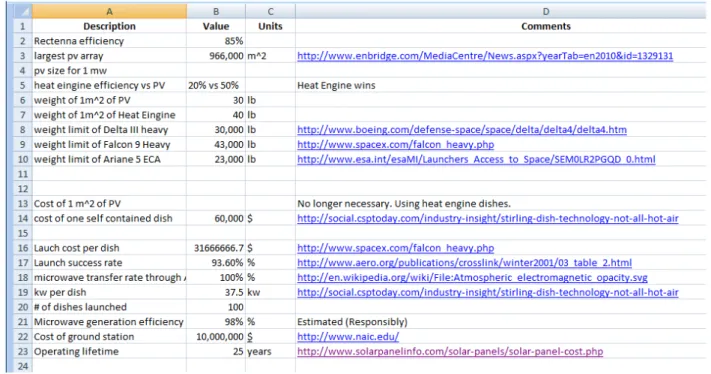711x374 pixels.
Task: Select the 'No longer necessary' comment cell
Action: coord(500,204)
